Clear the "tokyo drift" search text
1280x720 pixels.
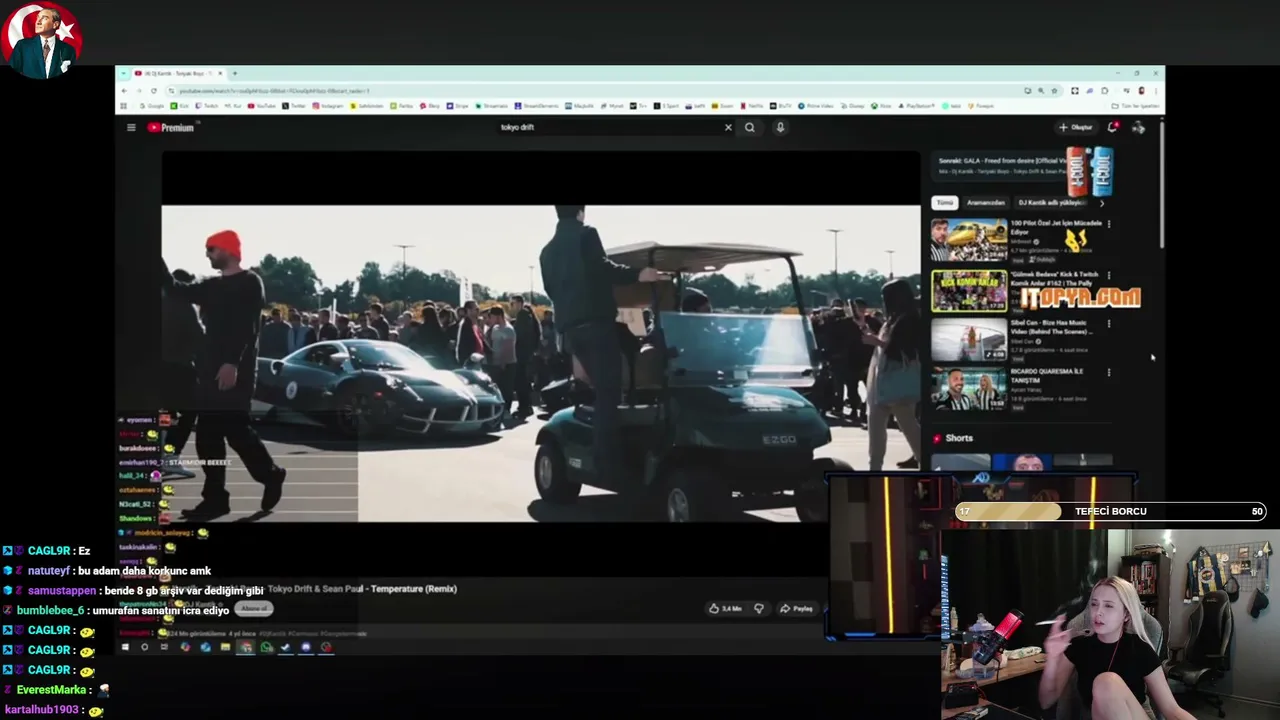pos(728,127)
